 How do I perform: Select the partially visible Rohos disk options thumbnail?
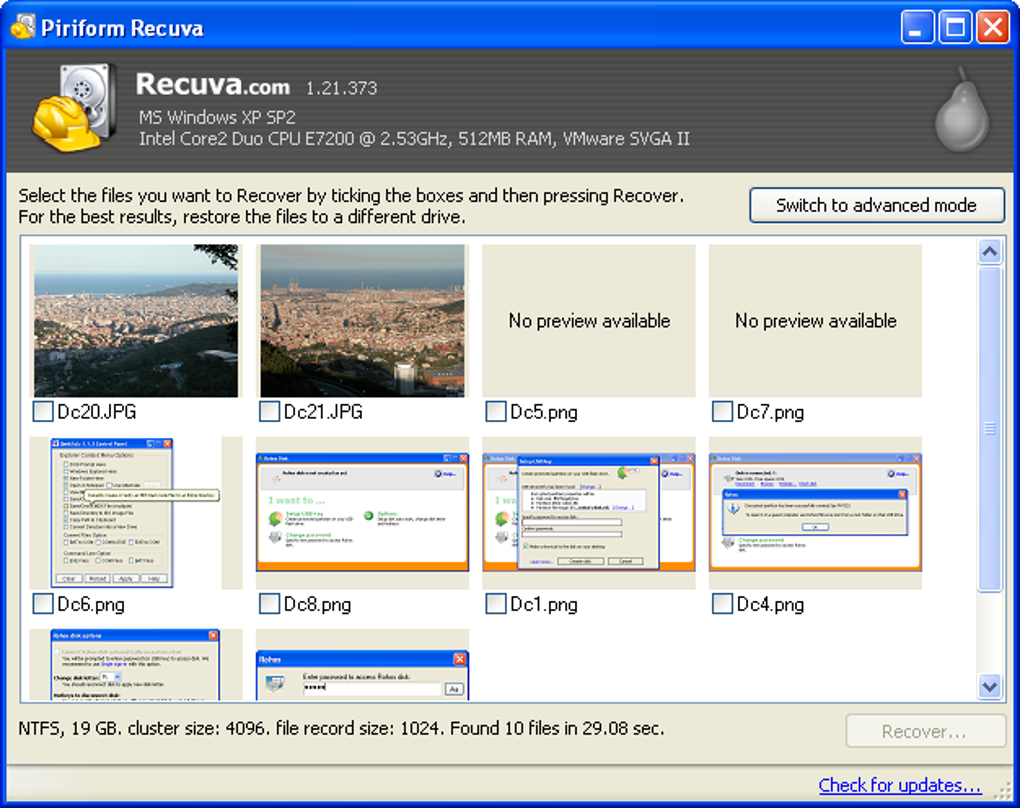136,665
